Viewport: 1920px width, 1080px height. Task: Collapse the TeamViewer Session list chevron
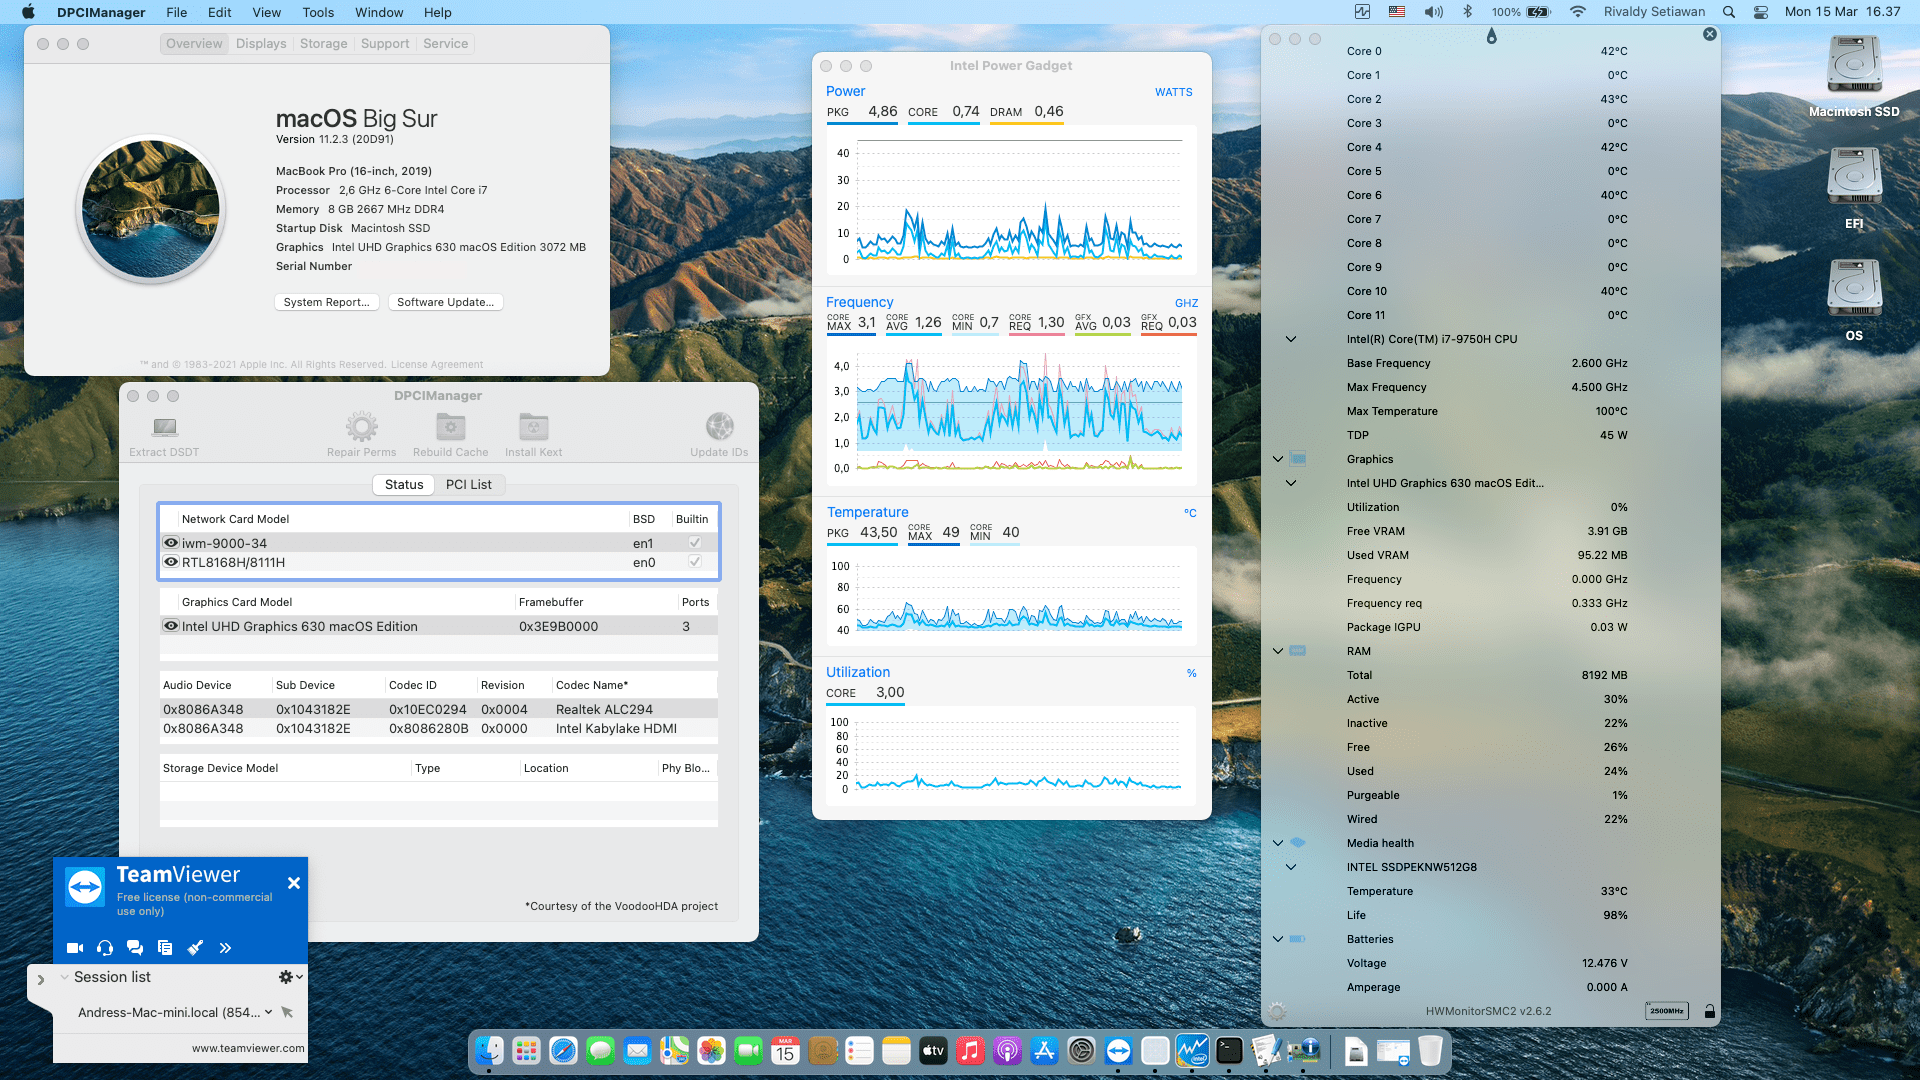pyautogui.click(x=65, y=977)
